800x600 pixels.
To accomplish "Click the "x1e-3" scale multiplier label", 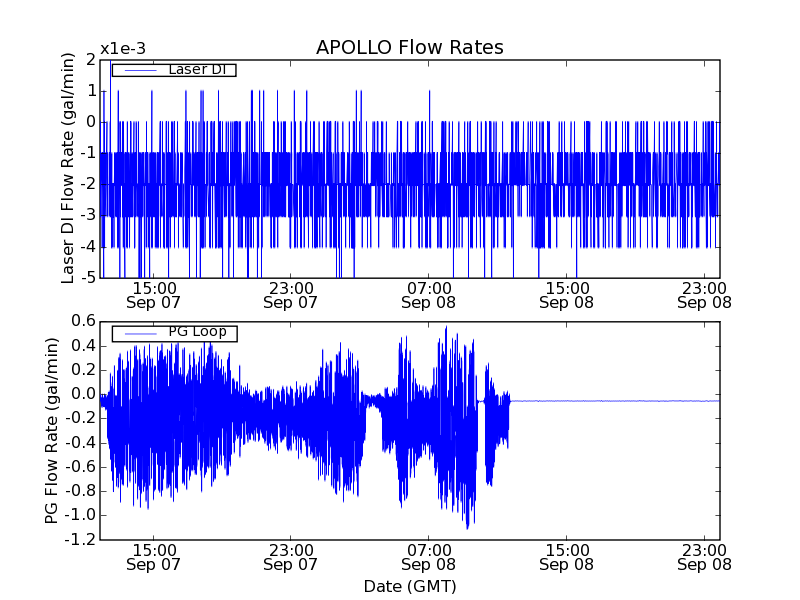I will pos(123,49).
